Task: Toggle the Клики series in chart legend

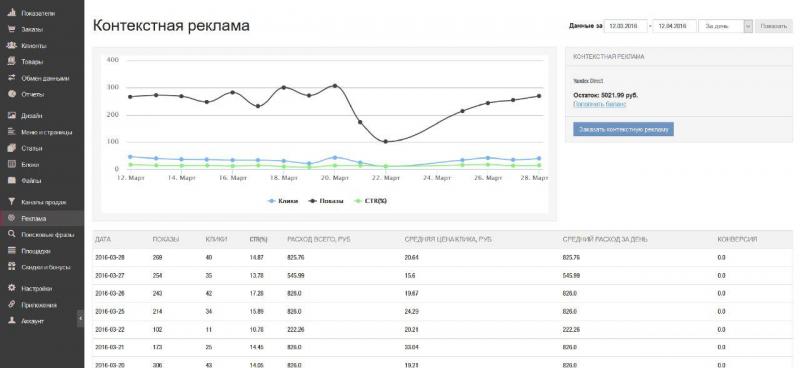Action: pos(283,201)
